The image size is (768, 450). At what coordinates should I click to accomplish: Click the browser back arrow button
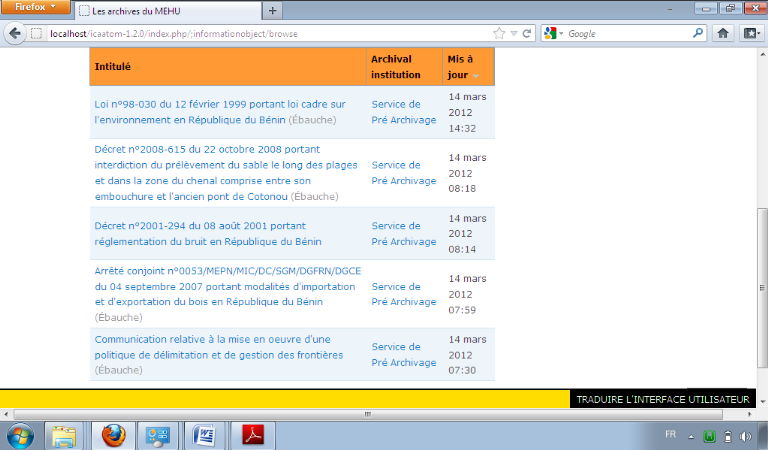click(15, 33)
